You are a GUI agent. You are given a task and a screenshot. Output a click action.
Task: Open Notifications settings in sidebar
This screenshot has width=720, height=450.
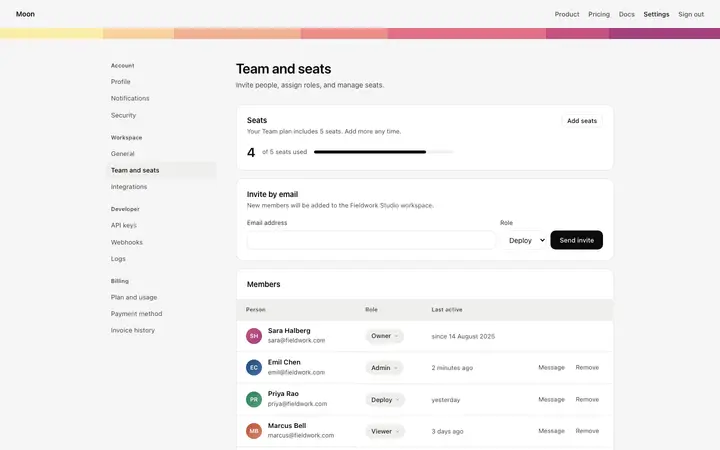pyautogui.click(x=130, y=98)
